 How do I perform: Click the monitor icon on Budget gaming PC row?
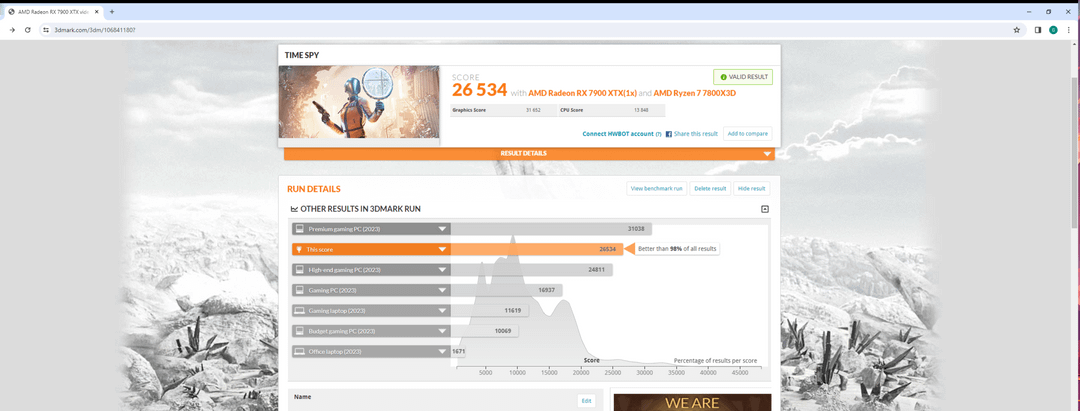tap(299, 331)
